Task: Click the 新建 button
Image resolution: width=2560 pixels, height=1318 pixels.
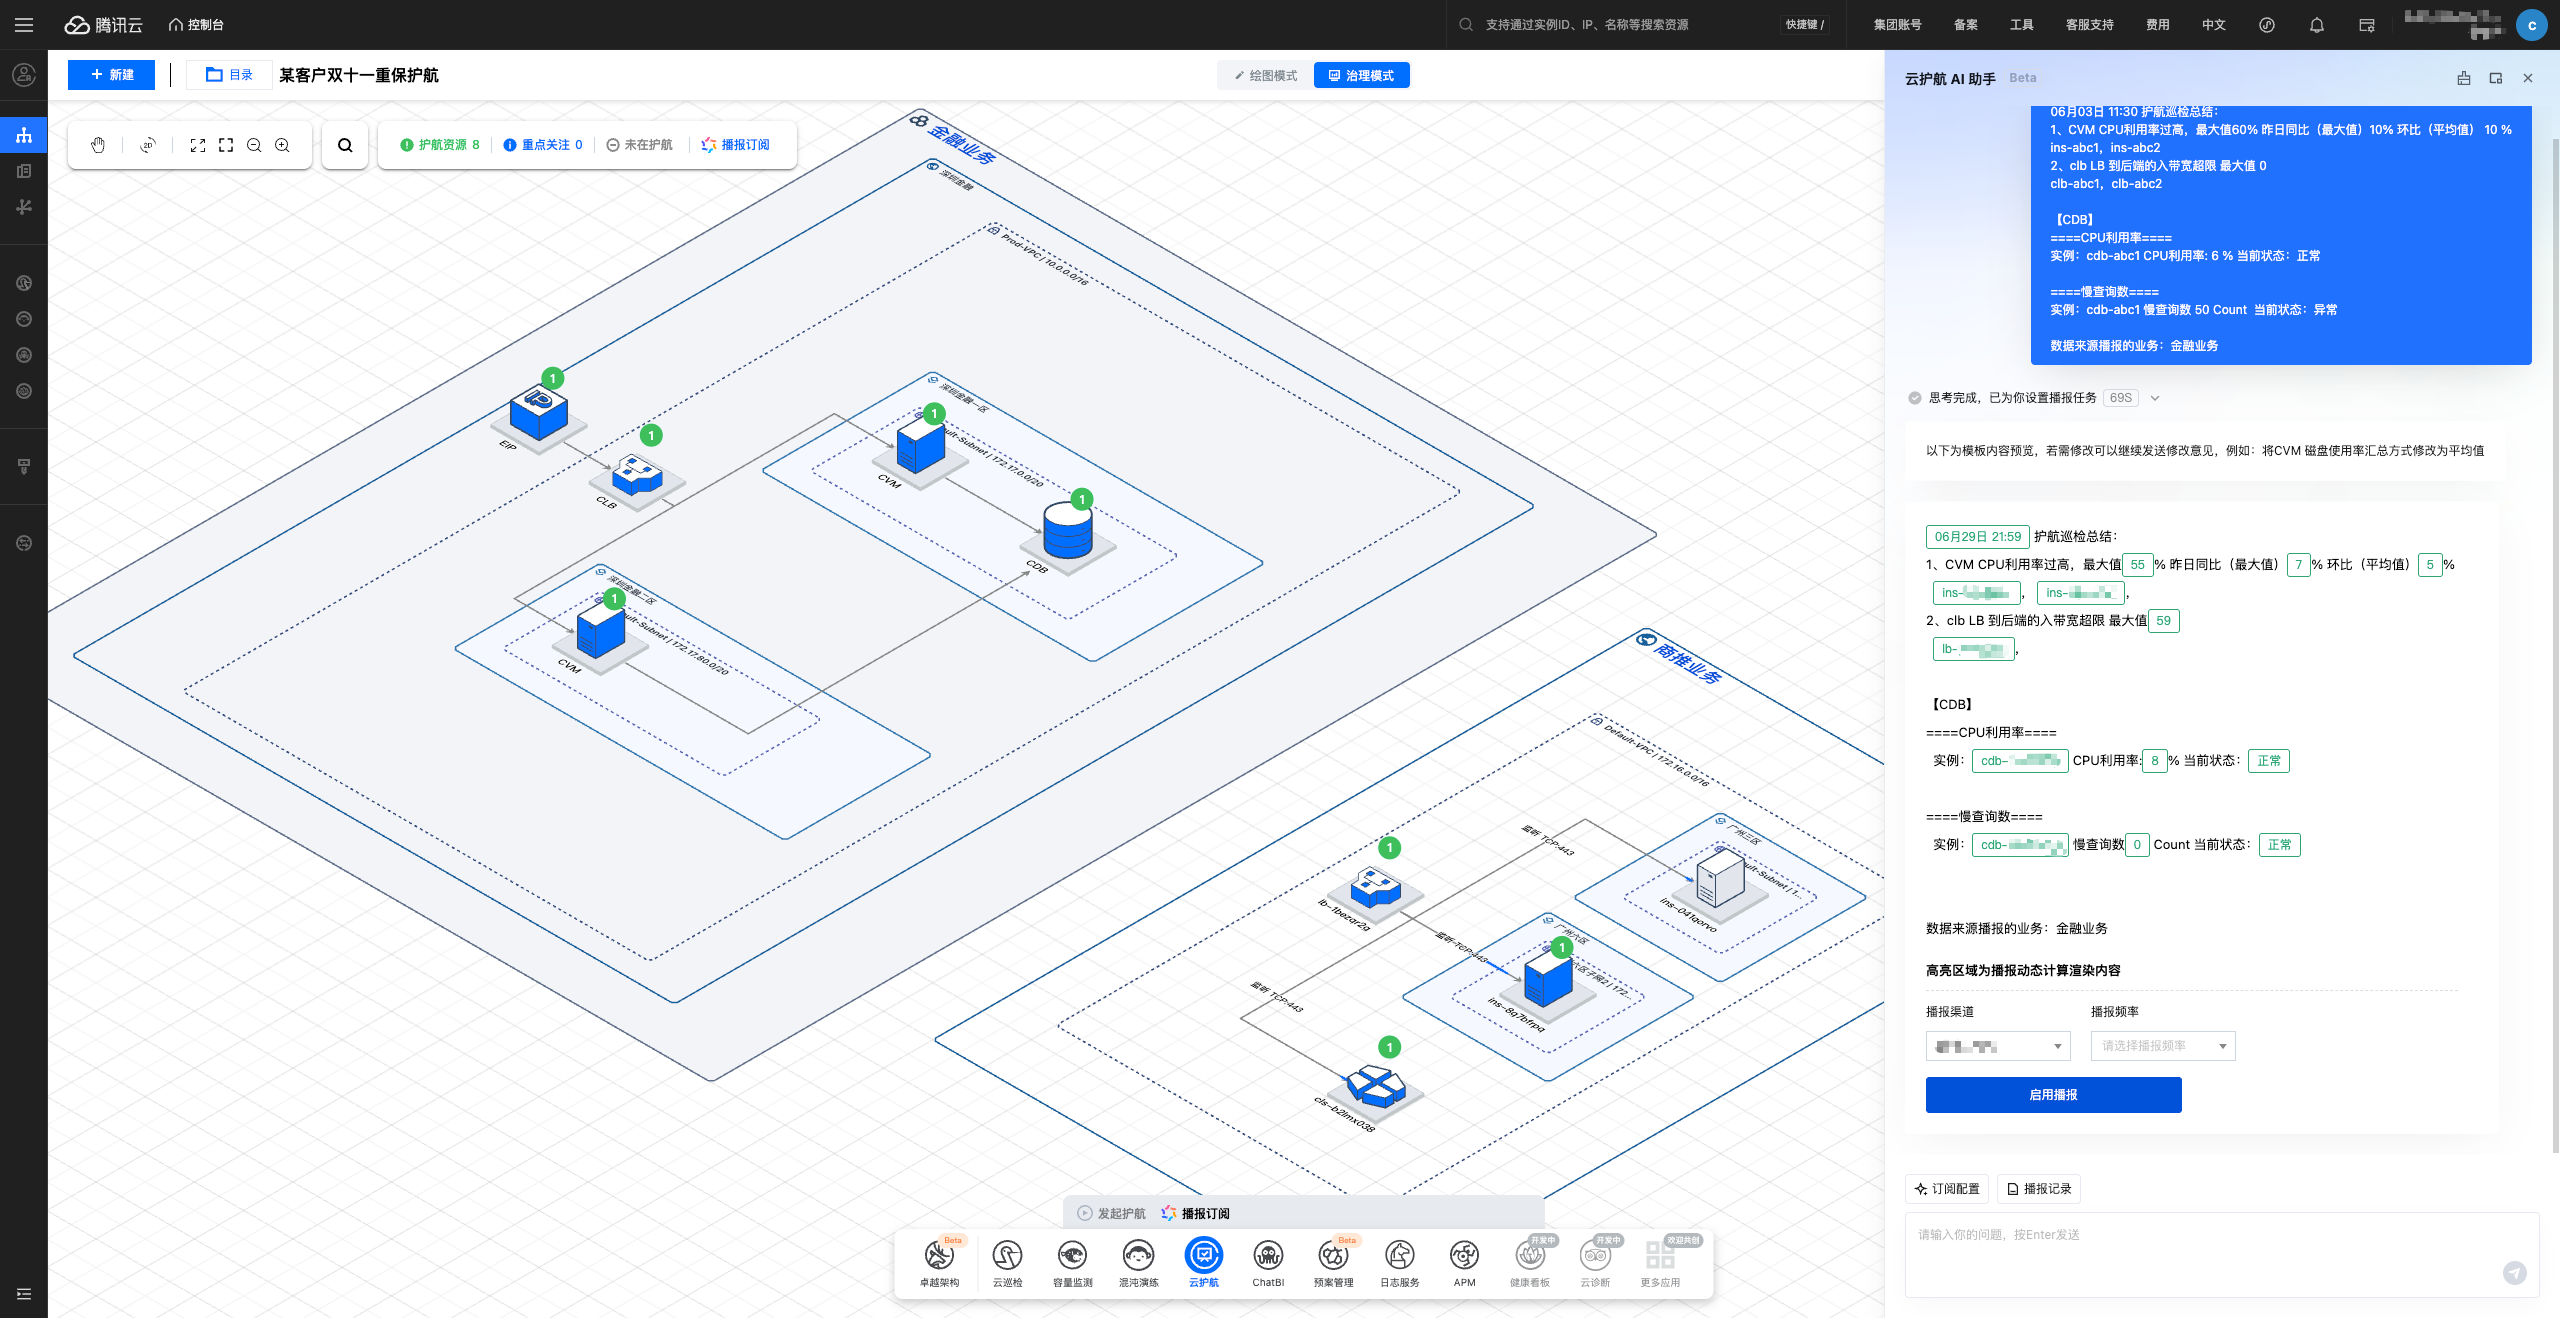Action: click(x=111, y=75)
